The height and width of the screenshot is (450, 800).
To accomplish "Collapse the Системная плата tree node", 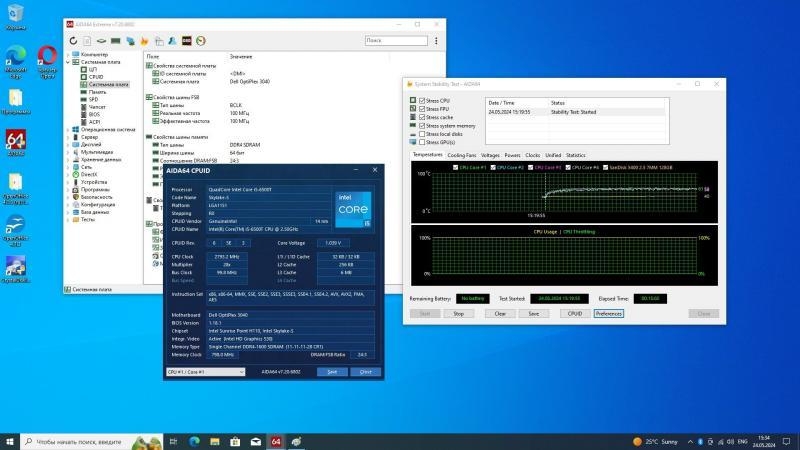I will click(x=68, y=62).
